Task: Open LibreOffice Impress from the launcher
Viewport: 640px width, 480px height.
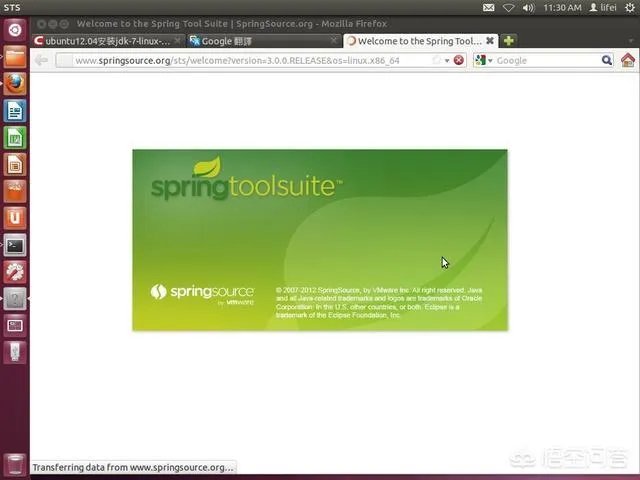Action: click(15, 164)
